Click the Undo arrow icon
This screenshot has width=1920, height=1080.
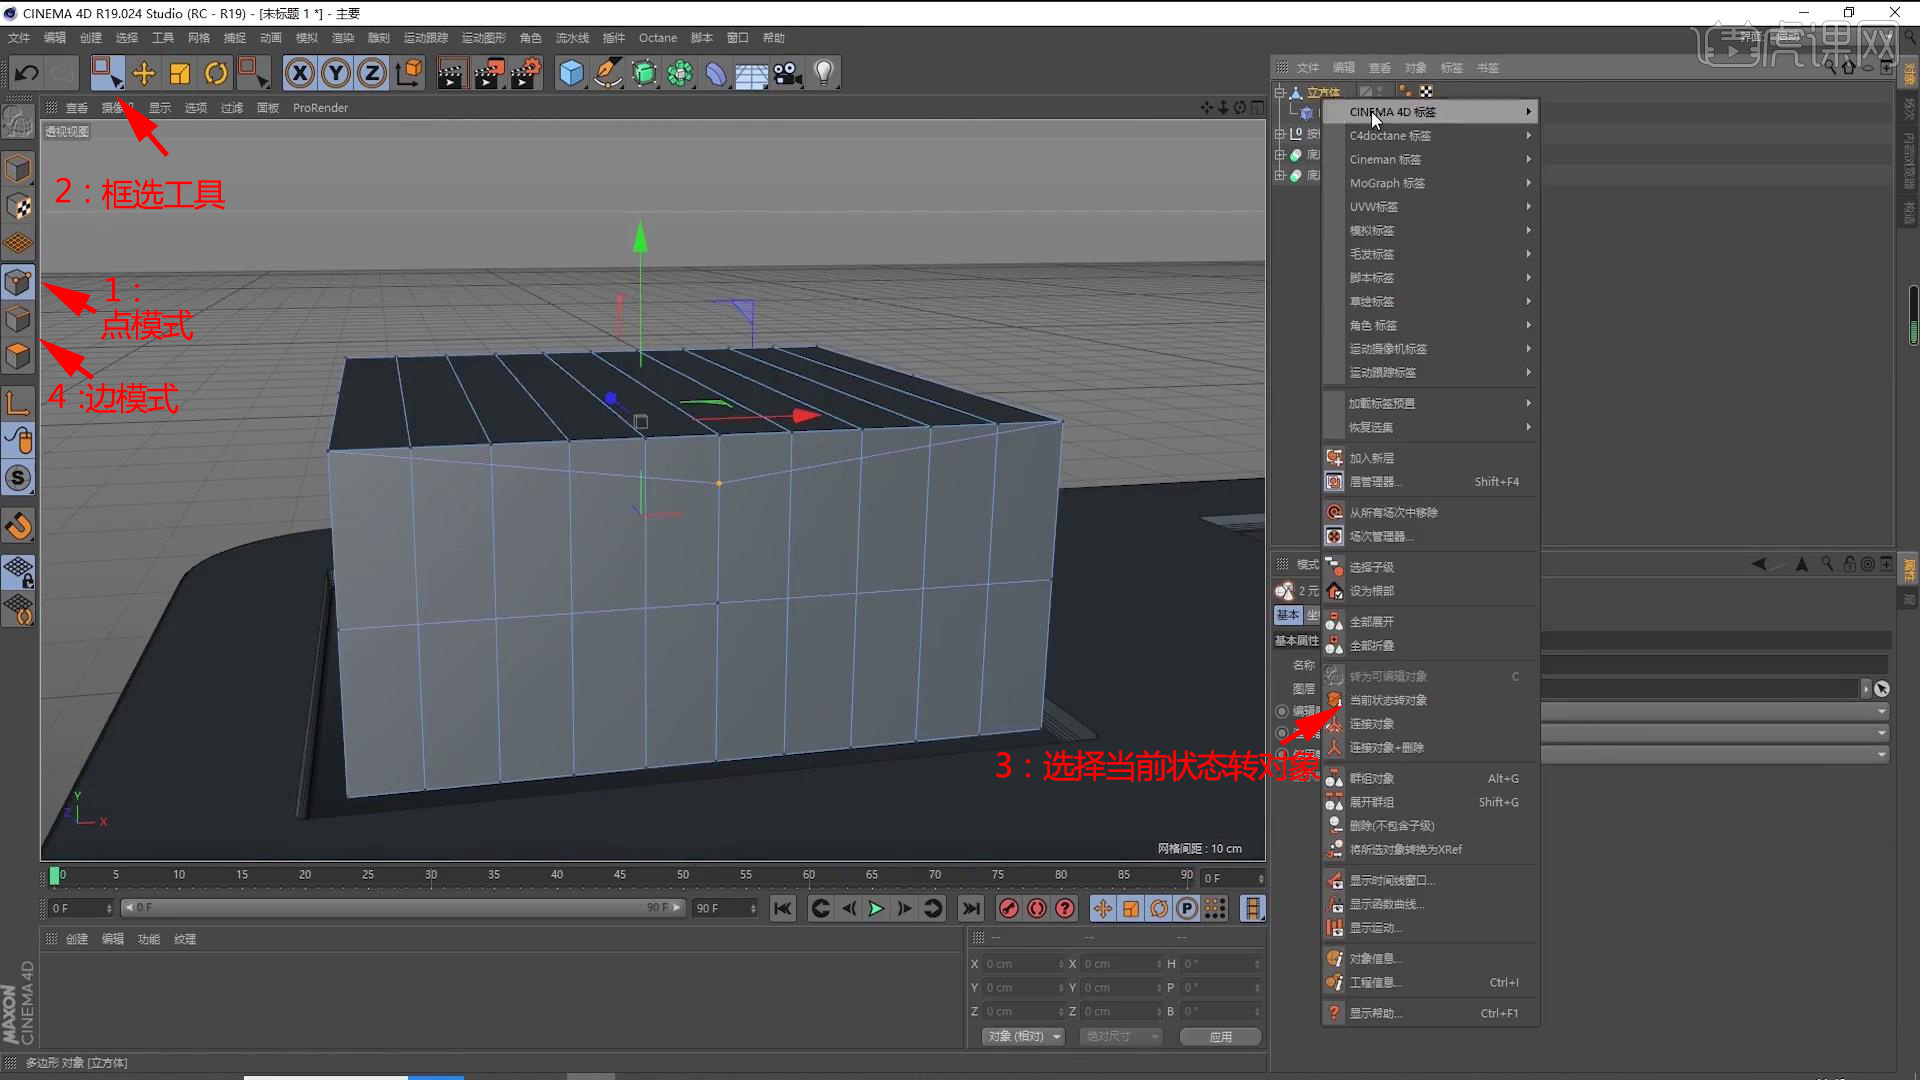click(x=27, y=73)
